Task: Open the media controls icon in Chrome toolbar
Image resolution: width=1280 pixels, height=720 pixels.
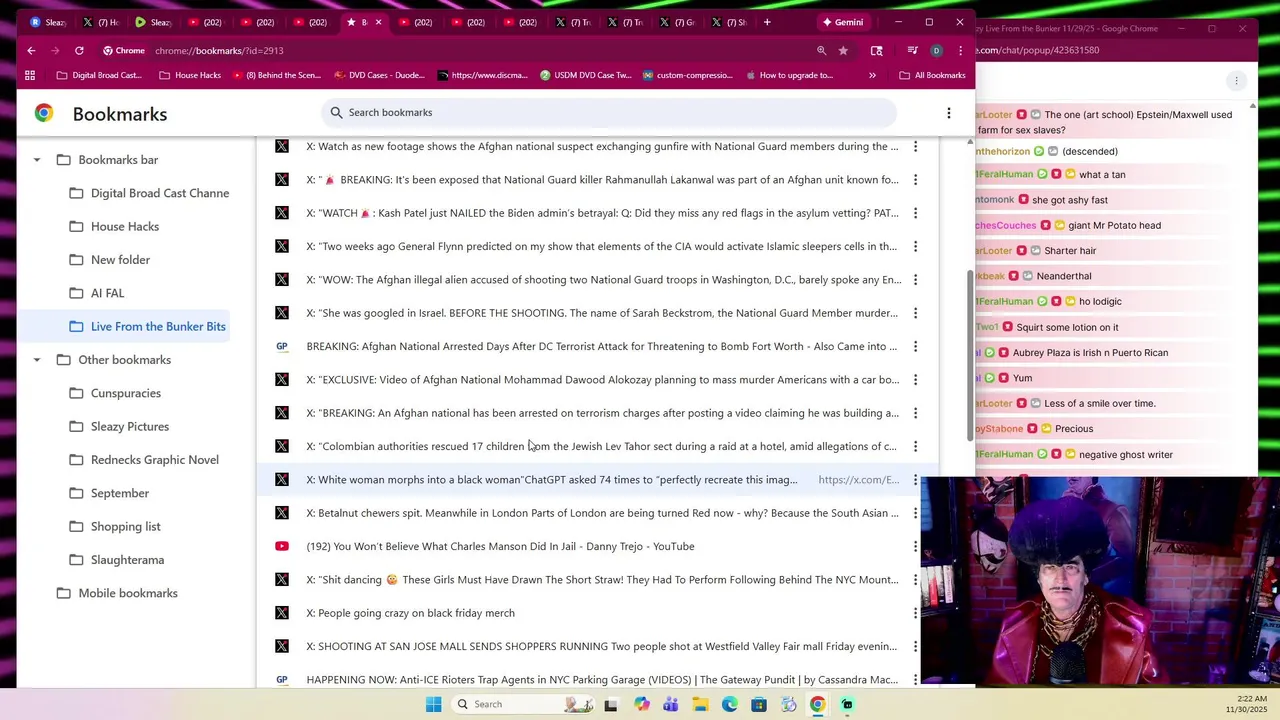Action: tap(912, 50)
